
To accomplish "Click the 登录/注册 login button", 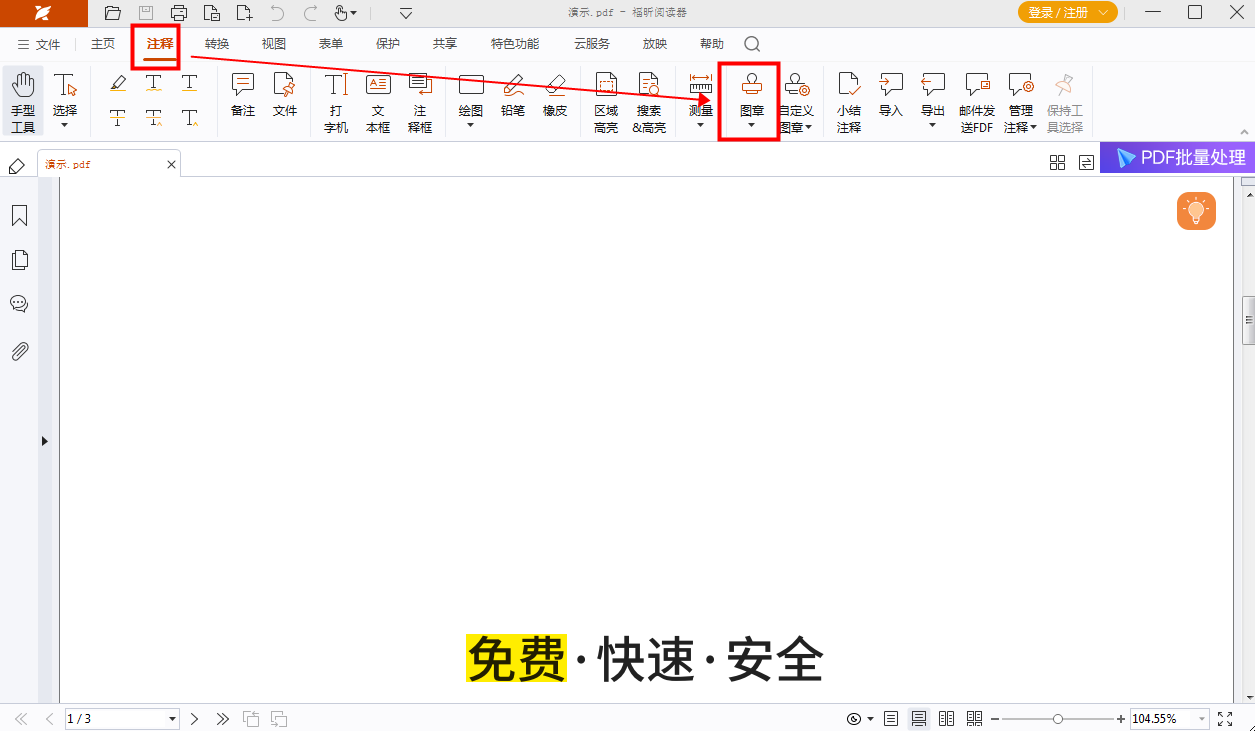I will point(1067,12).
